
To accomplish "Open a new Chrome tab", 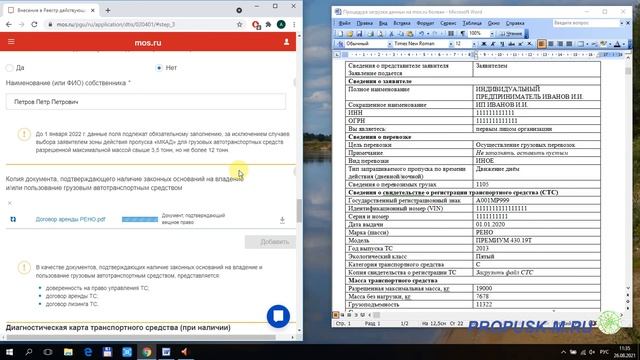I will click(x=108, y=10).
